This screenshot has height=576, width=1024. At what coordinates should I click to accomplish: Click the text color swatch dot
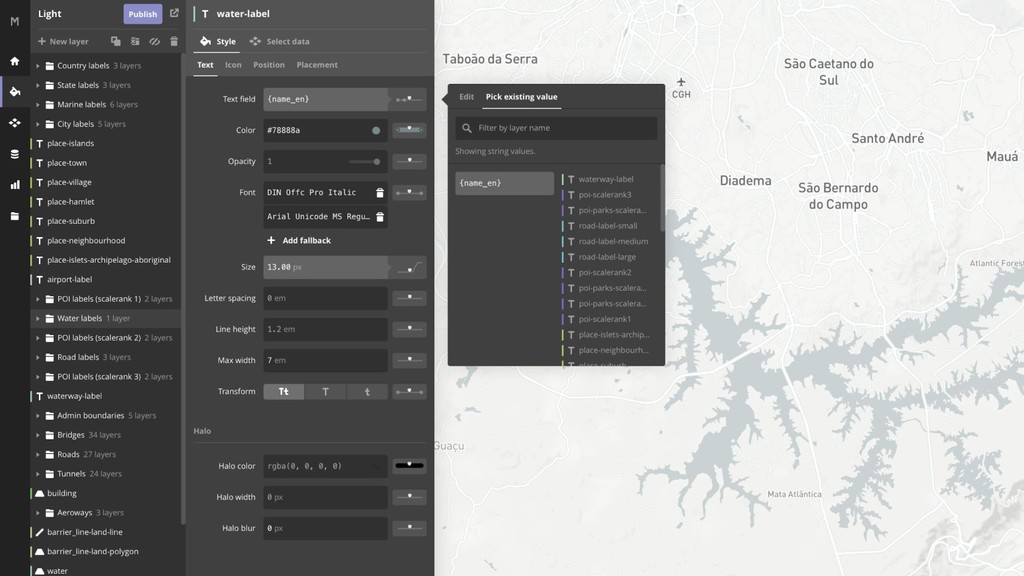pos(376,131)
